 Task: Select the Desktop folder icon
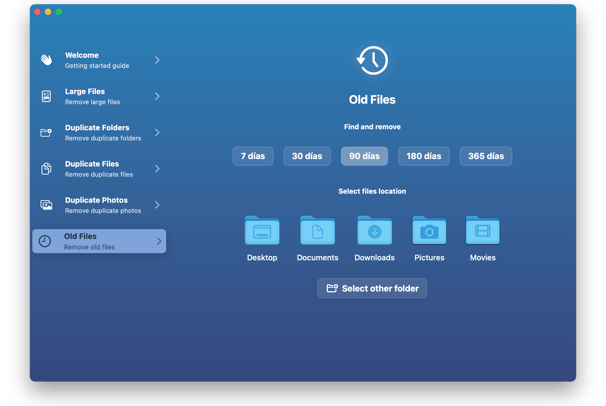coord(262,230)
